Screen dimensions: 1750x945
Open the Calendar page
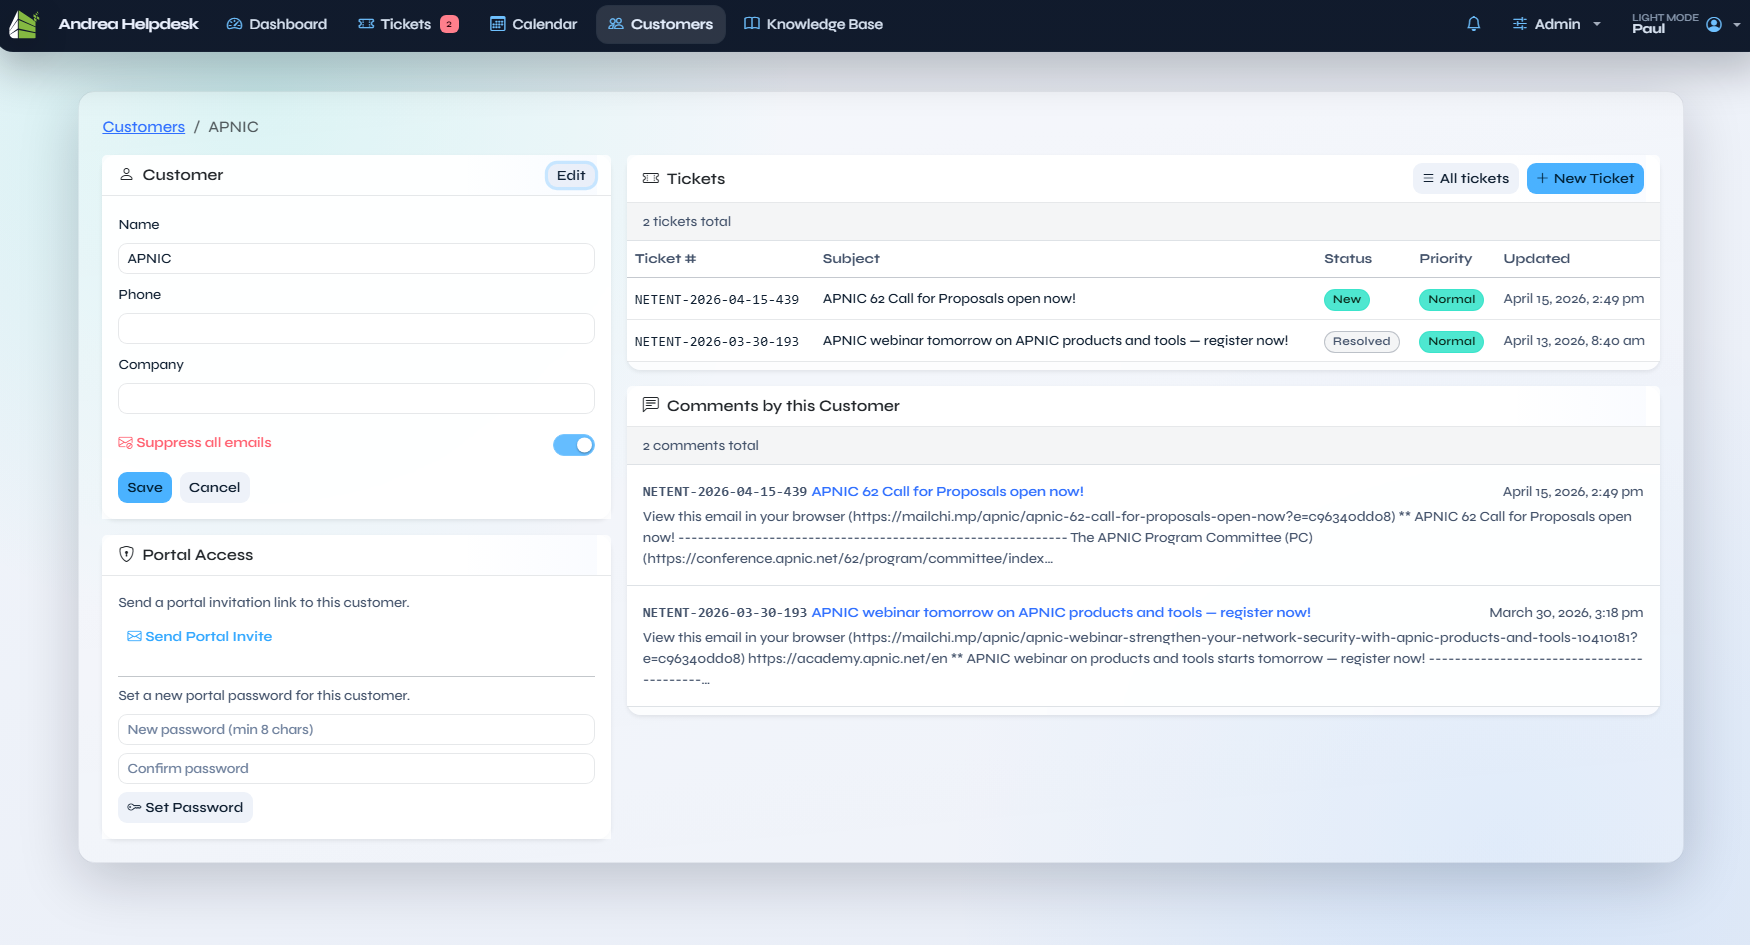point(533,24)
